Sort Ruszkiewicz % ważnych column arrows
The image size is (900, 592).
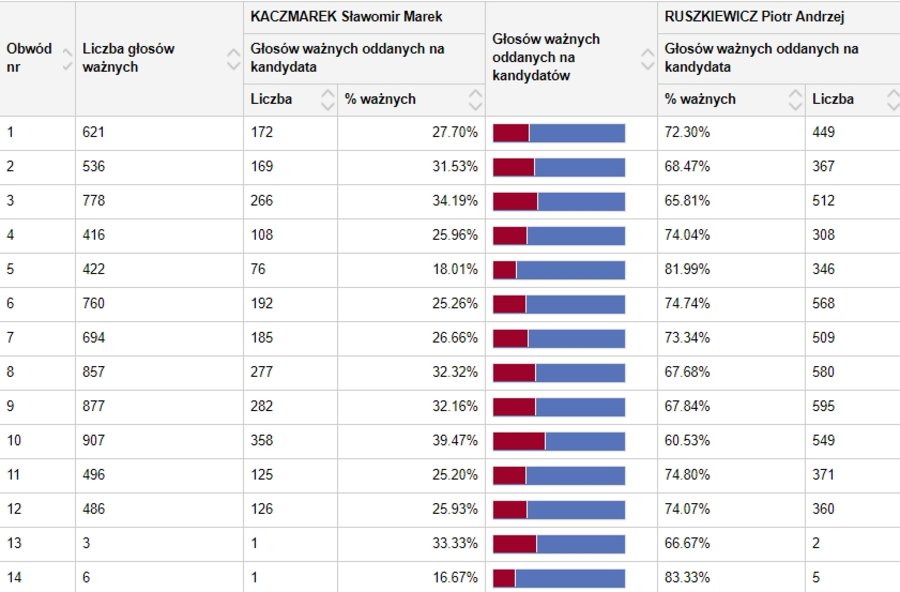tap(795, 99)
